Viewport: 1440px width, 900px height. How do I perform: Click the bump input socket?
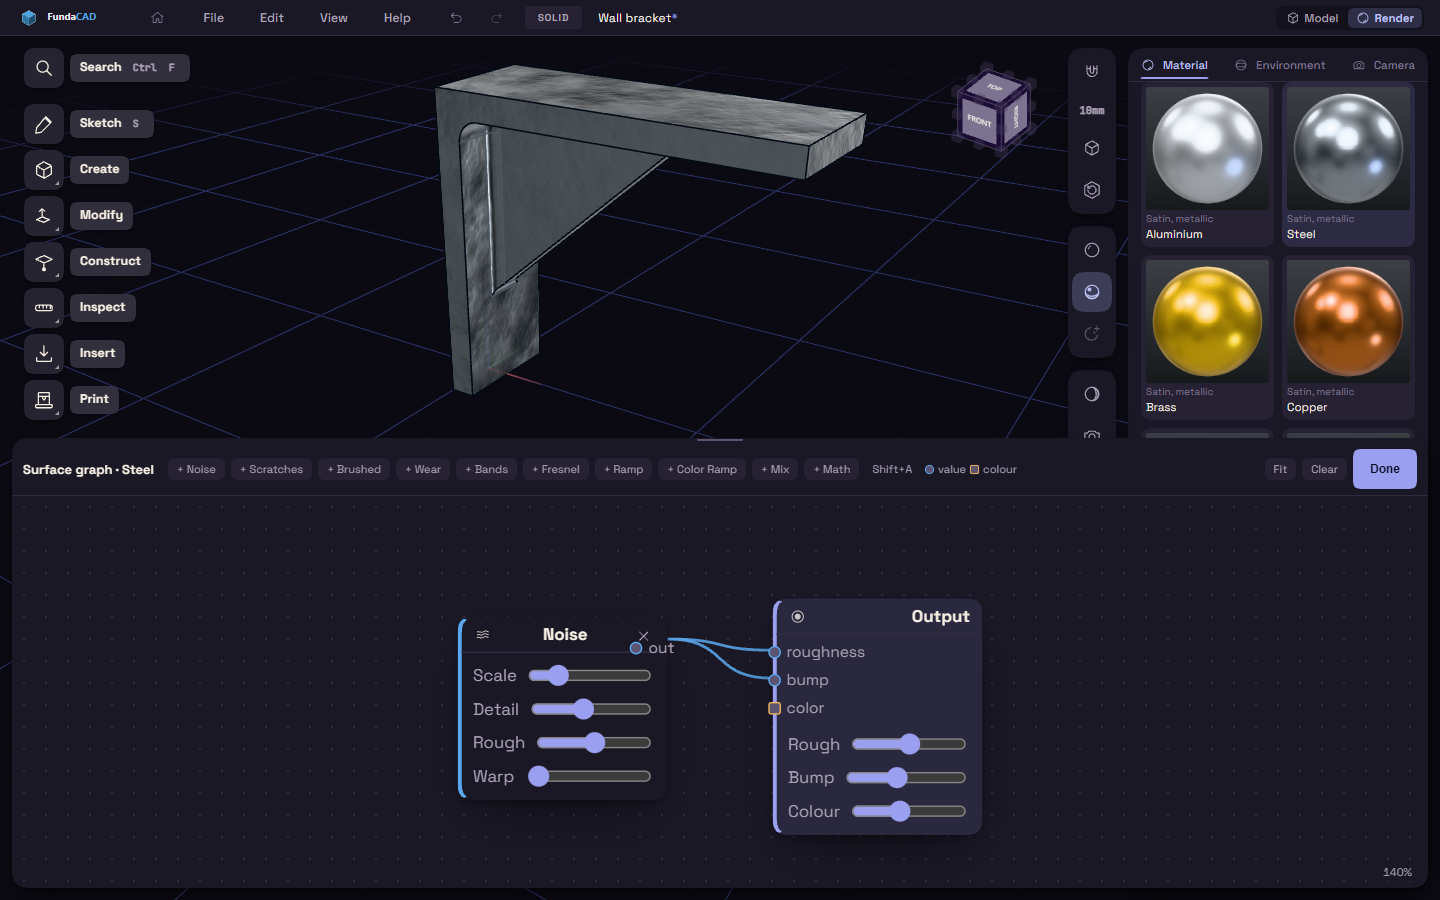click(x=775, y=680)
